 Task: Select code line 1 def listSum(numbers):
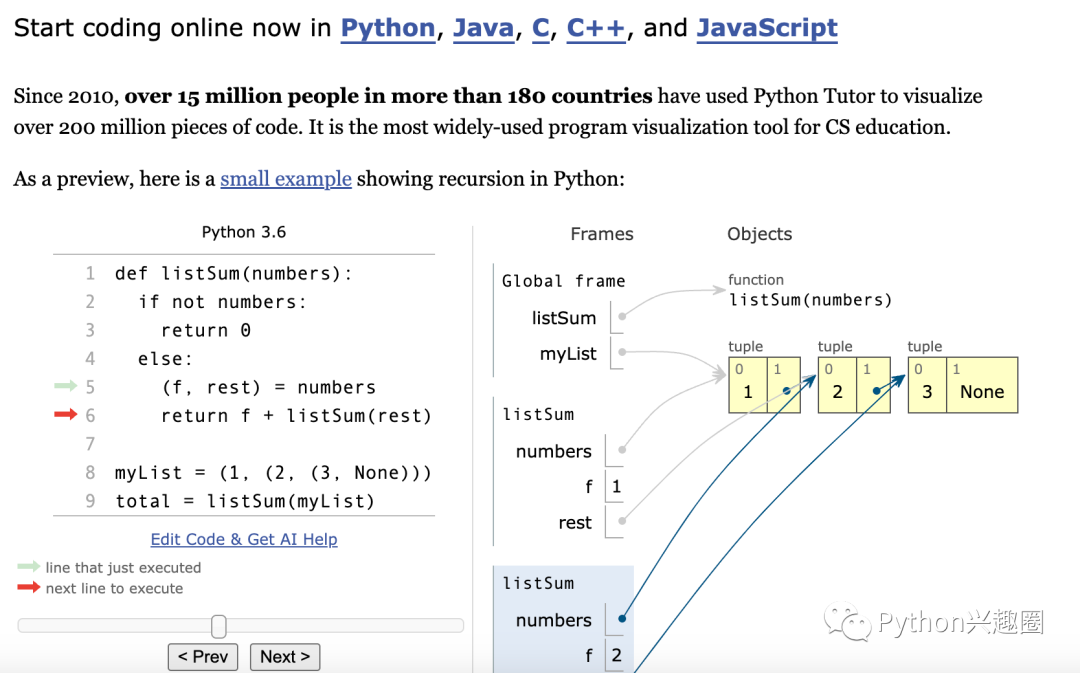coord(234,273)
